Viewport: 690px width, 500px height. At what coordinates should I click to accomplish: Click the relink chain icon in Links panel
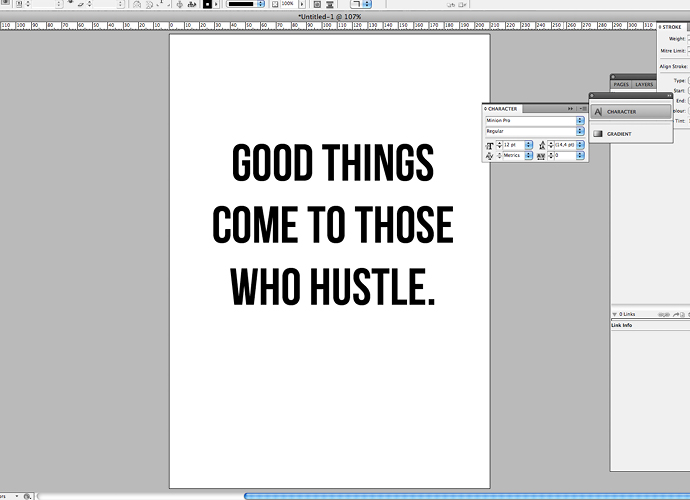tap(664, 314)
